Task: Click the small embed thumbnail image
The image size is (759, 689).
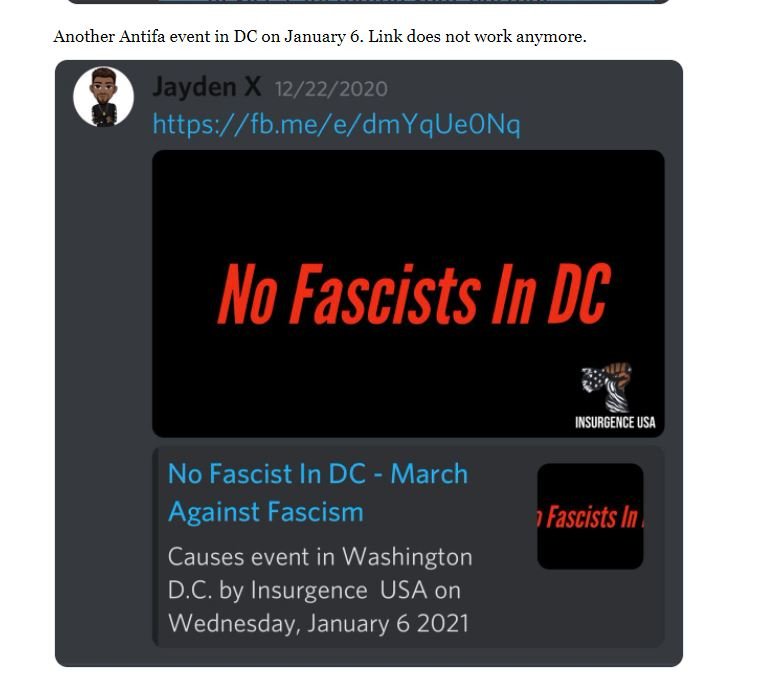Action: point(590,516)
